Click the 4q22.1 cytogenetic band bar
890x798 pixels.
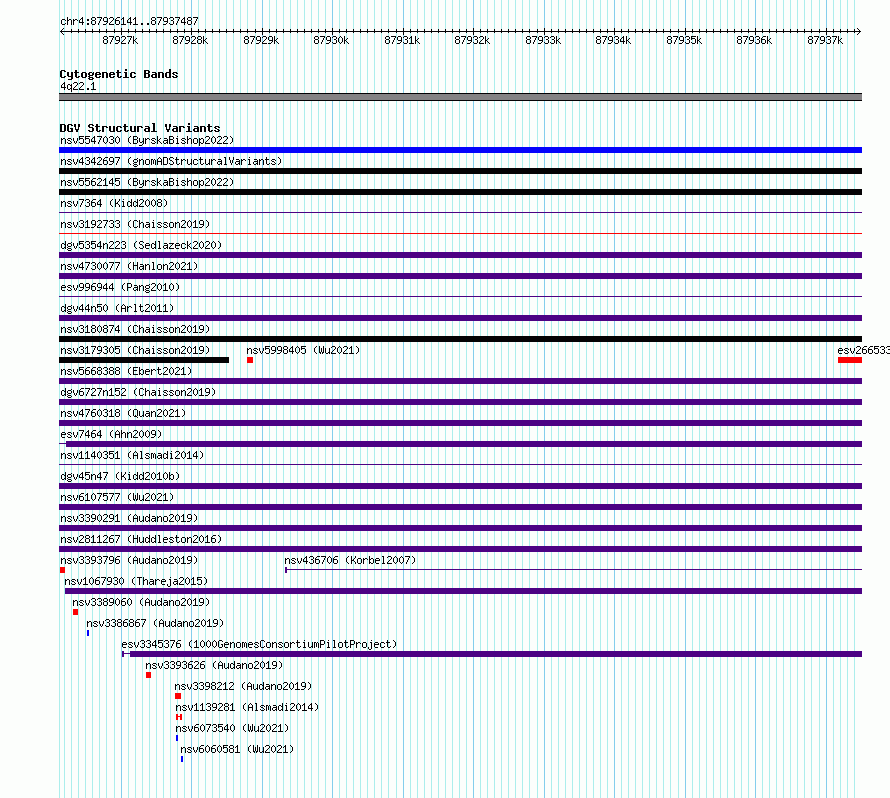(x=460, y=97)
